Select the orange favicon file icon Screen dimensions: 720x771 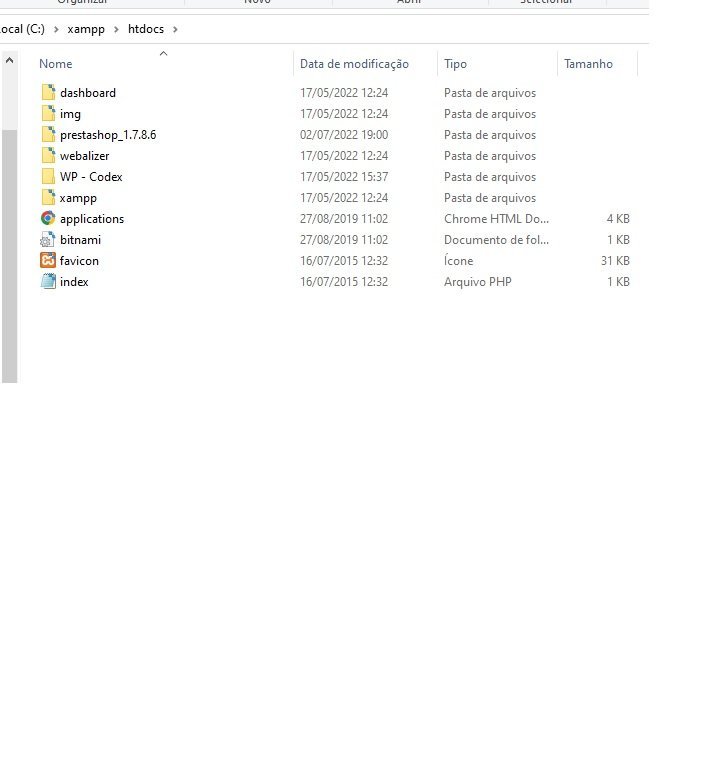48,260
